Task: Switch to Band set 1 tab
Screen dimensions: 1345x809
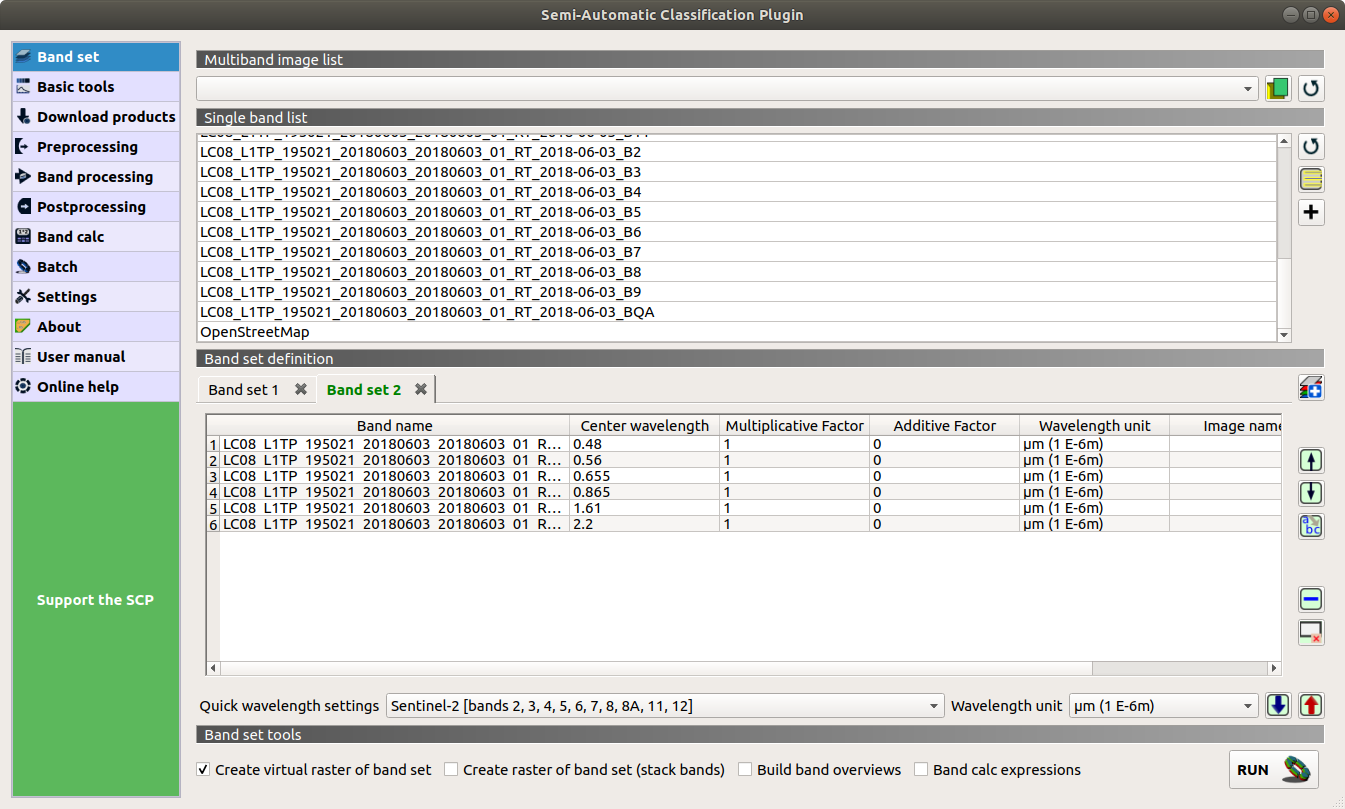Action: point(243,390)
